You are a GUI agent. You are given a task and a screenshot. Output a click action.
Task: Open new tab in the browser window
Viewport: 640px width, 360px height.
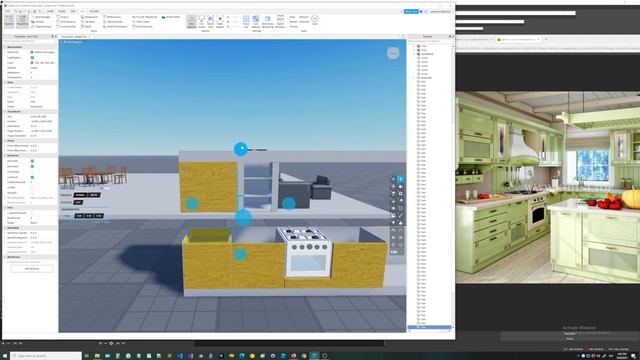pyautogui.click(x=546, y=39)
